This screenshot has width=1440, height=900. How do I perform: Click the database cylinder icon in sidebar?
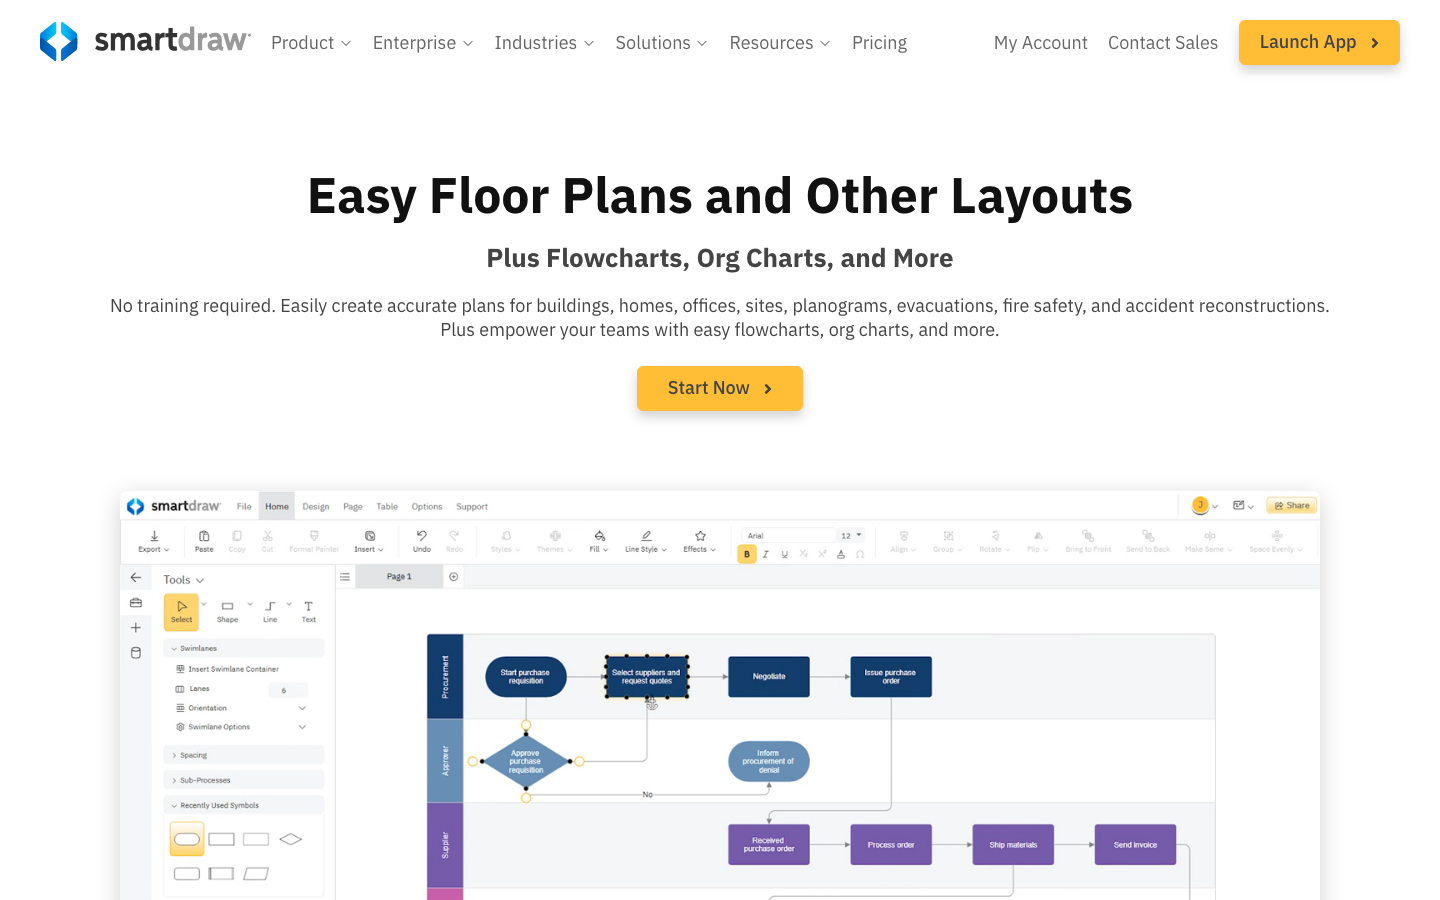(x=136, y=653)
